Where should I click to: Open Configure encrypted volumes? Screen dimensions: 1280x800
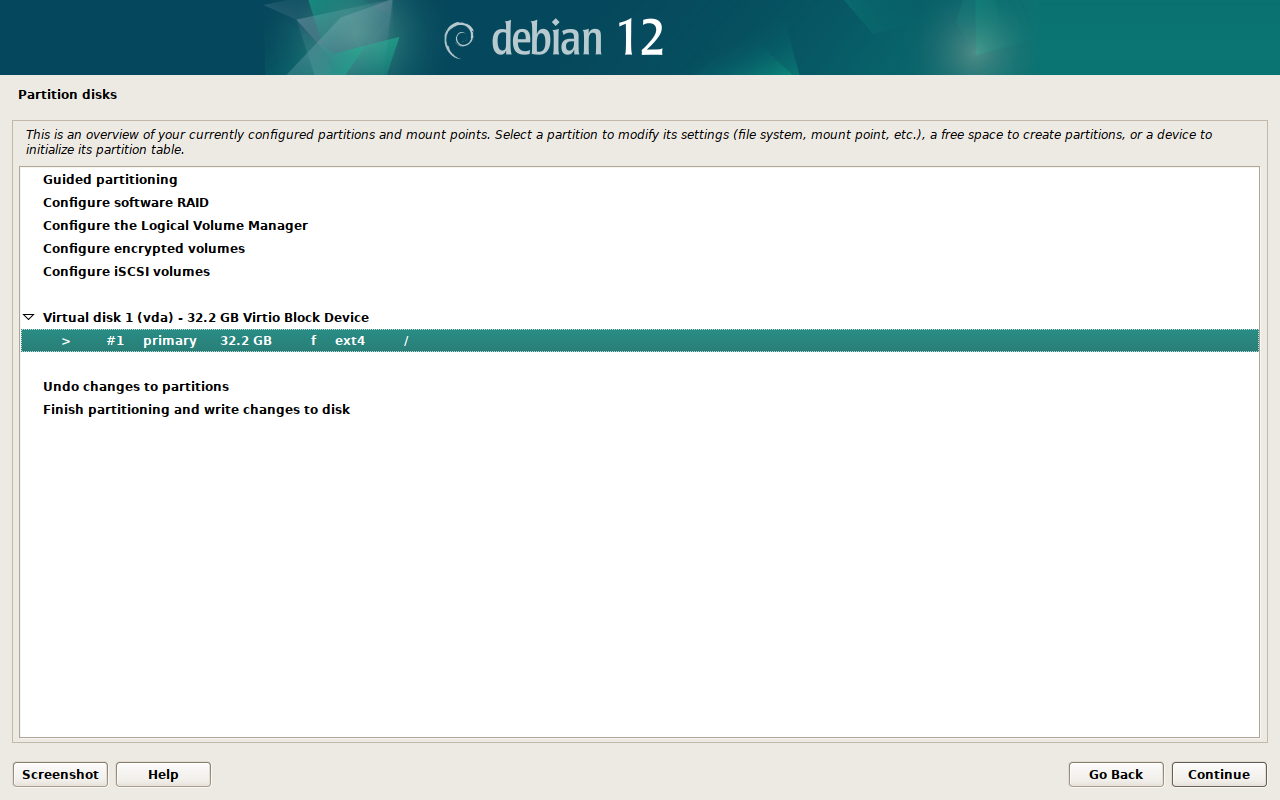pos(144,249)
